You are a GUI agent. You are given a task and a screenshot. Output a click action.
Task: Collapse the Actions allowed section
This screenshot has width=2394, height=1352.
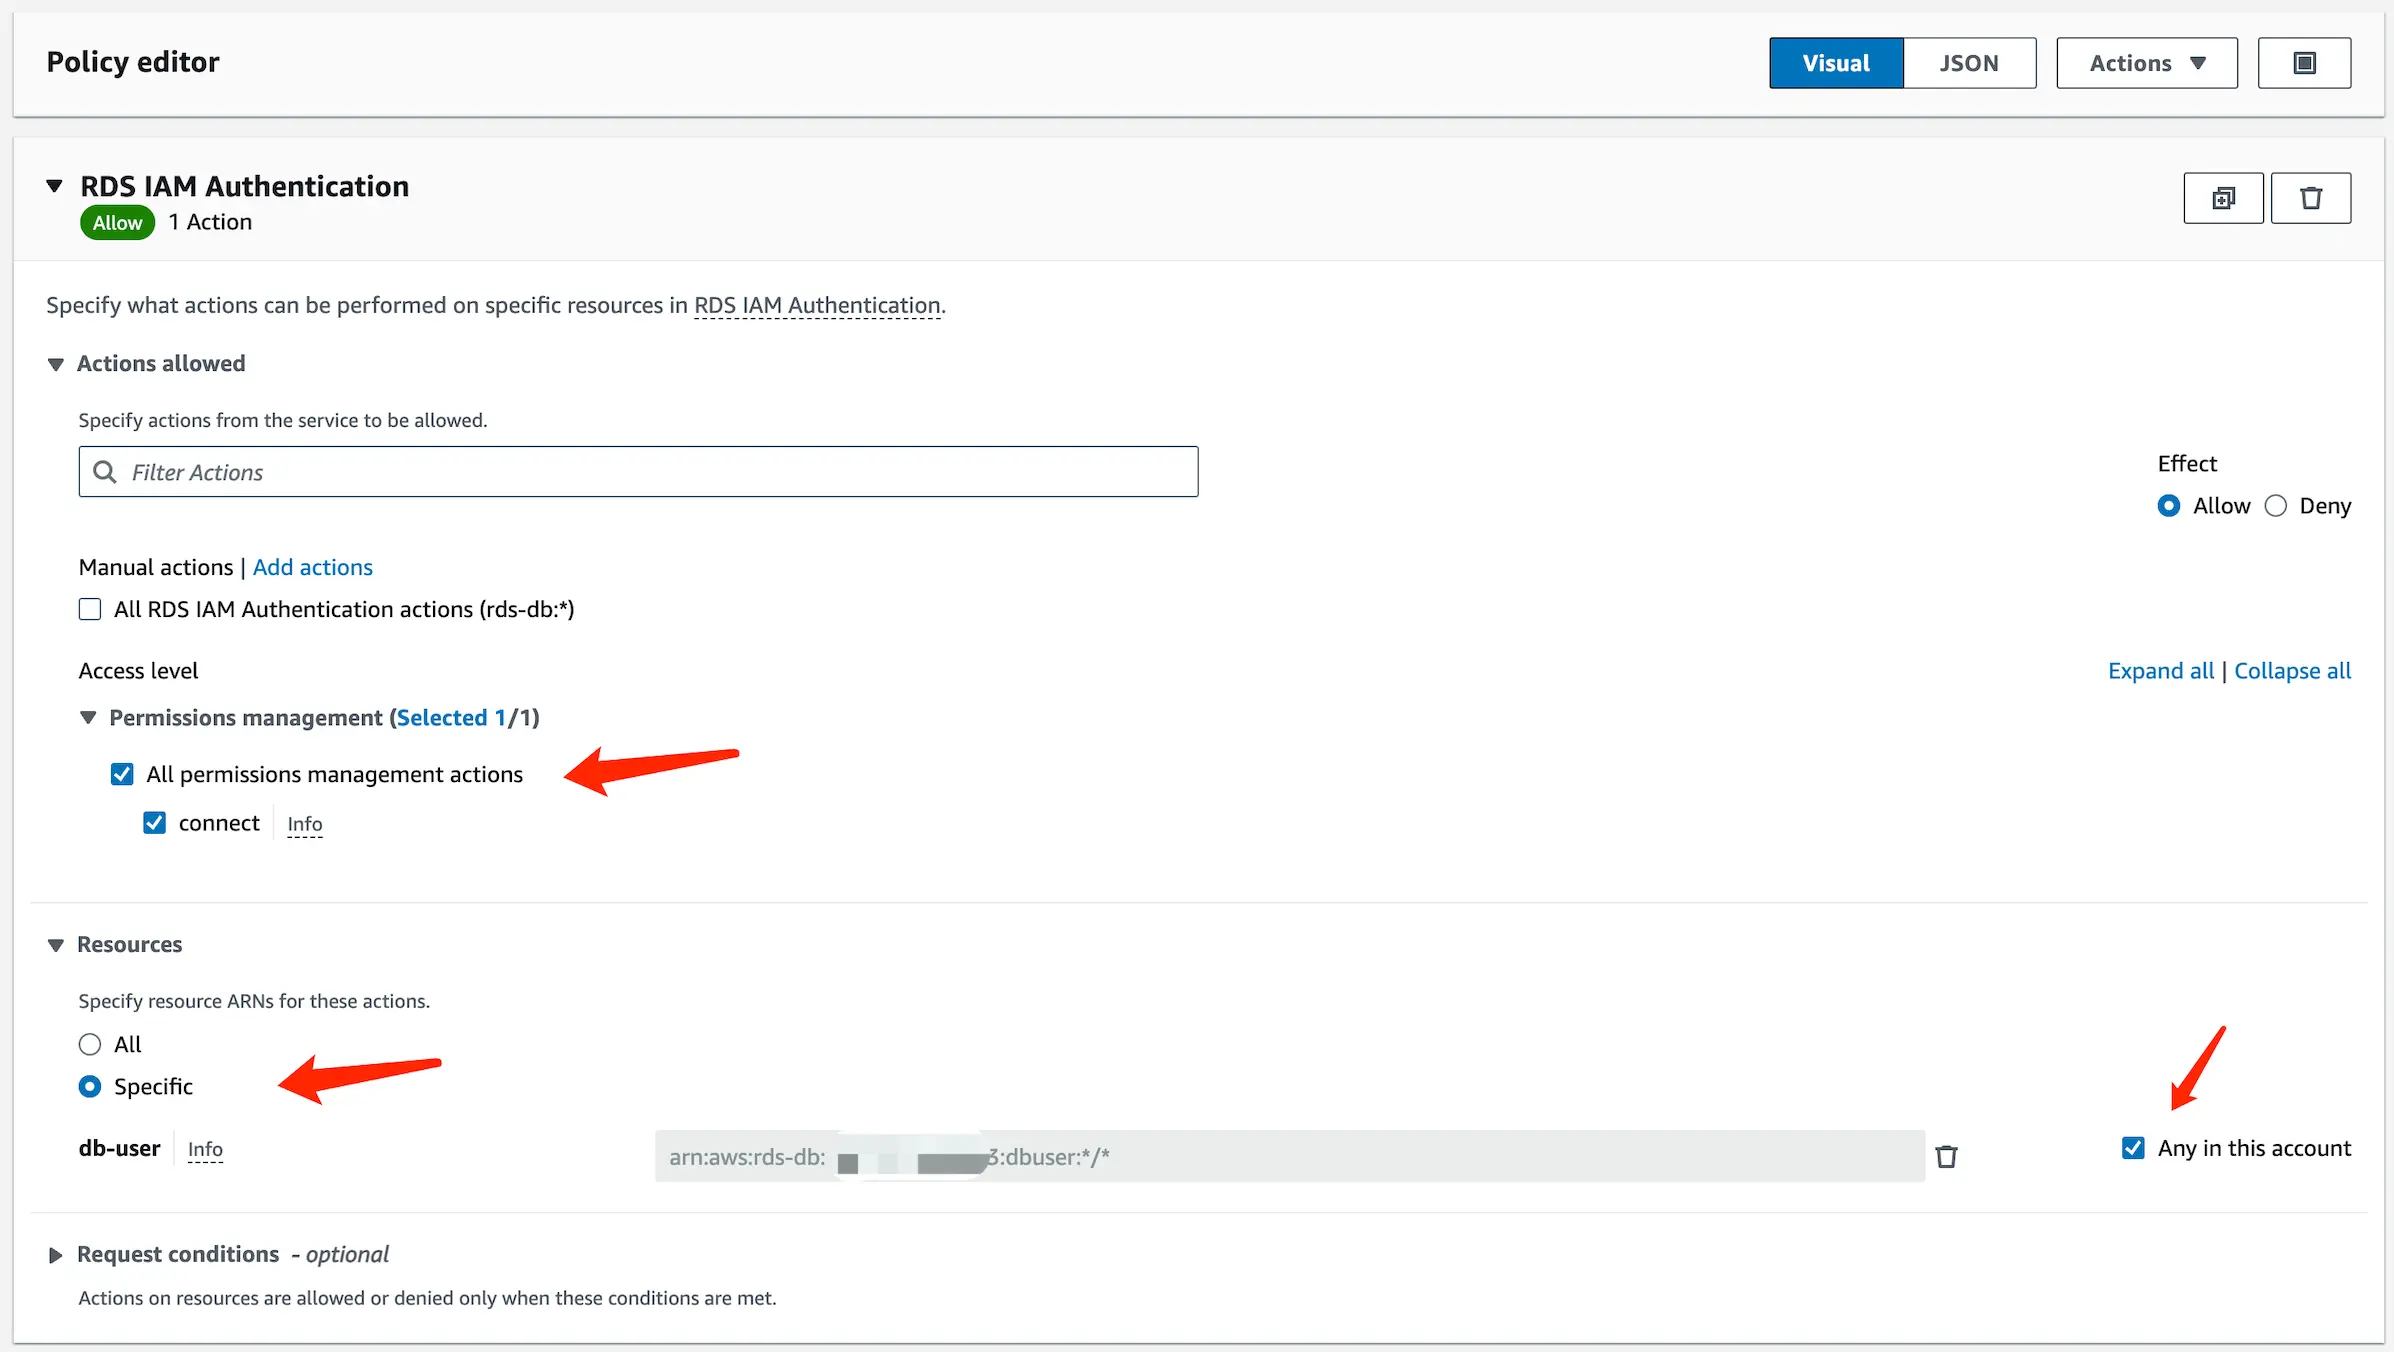[x=56, y=364]
